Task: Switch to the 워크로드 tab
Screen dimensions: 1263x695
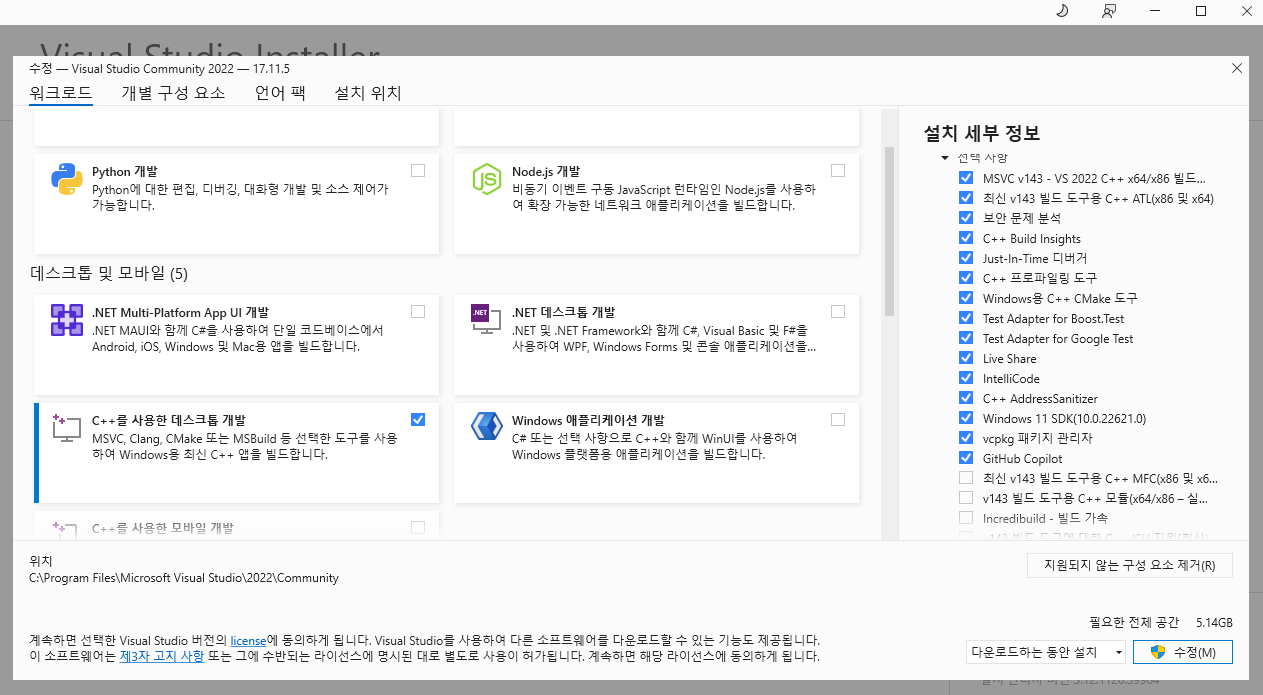Action: (61, 93)
